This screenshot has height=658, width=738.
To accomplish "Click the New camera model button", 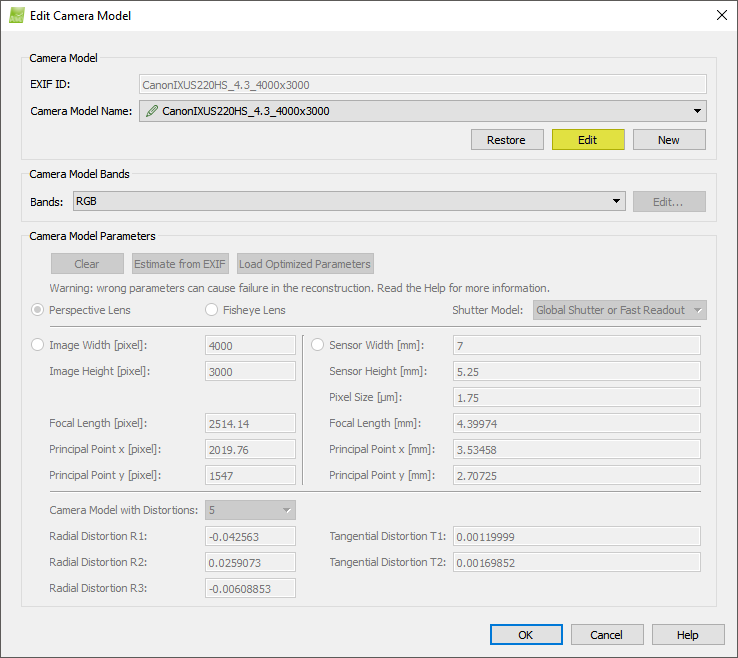I will click(x=669, y=140).
